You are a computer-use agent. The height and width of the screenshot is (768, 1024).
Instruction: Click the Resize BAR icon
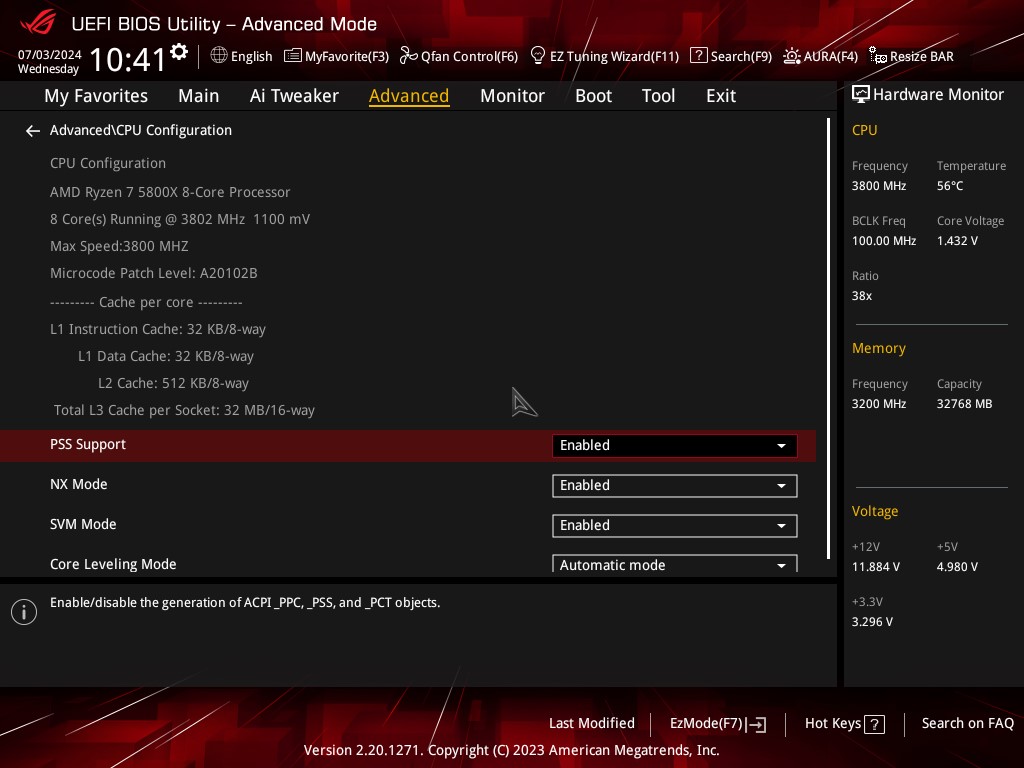[x=878, y=56]
